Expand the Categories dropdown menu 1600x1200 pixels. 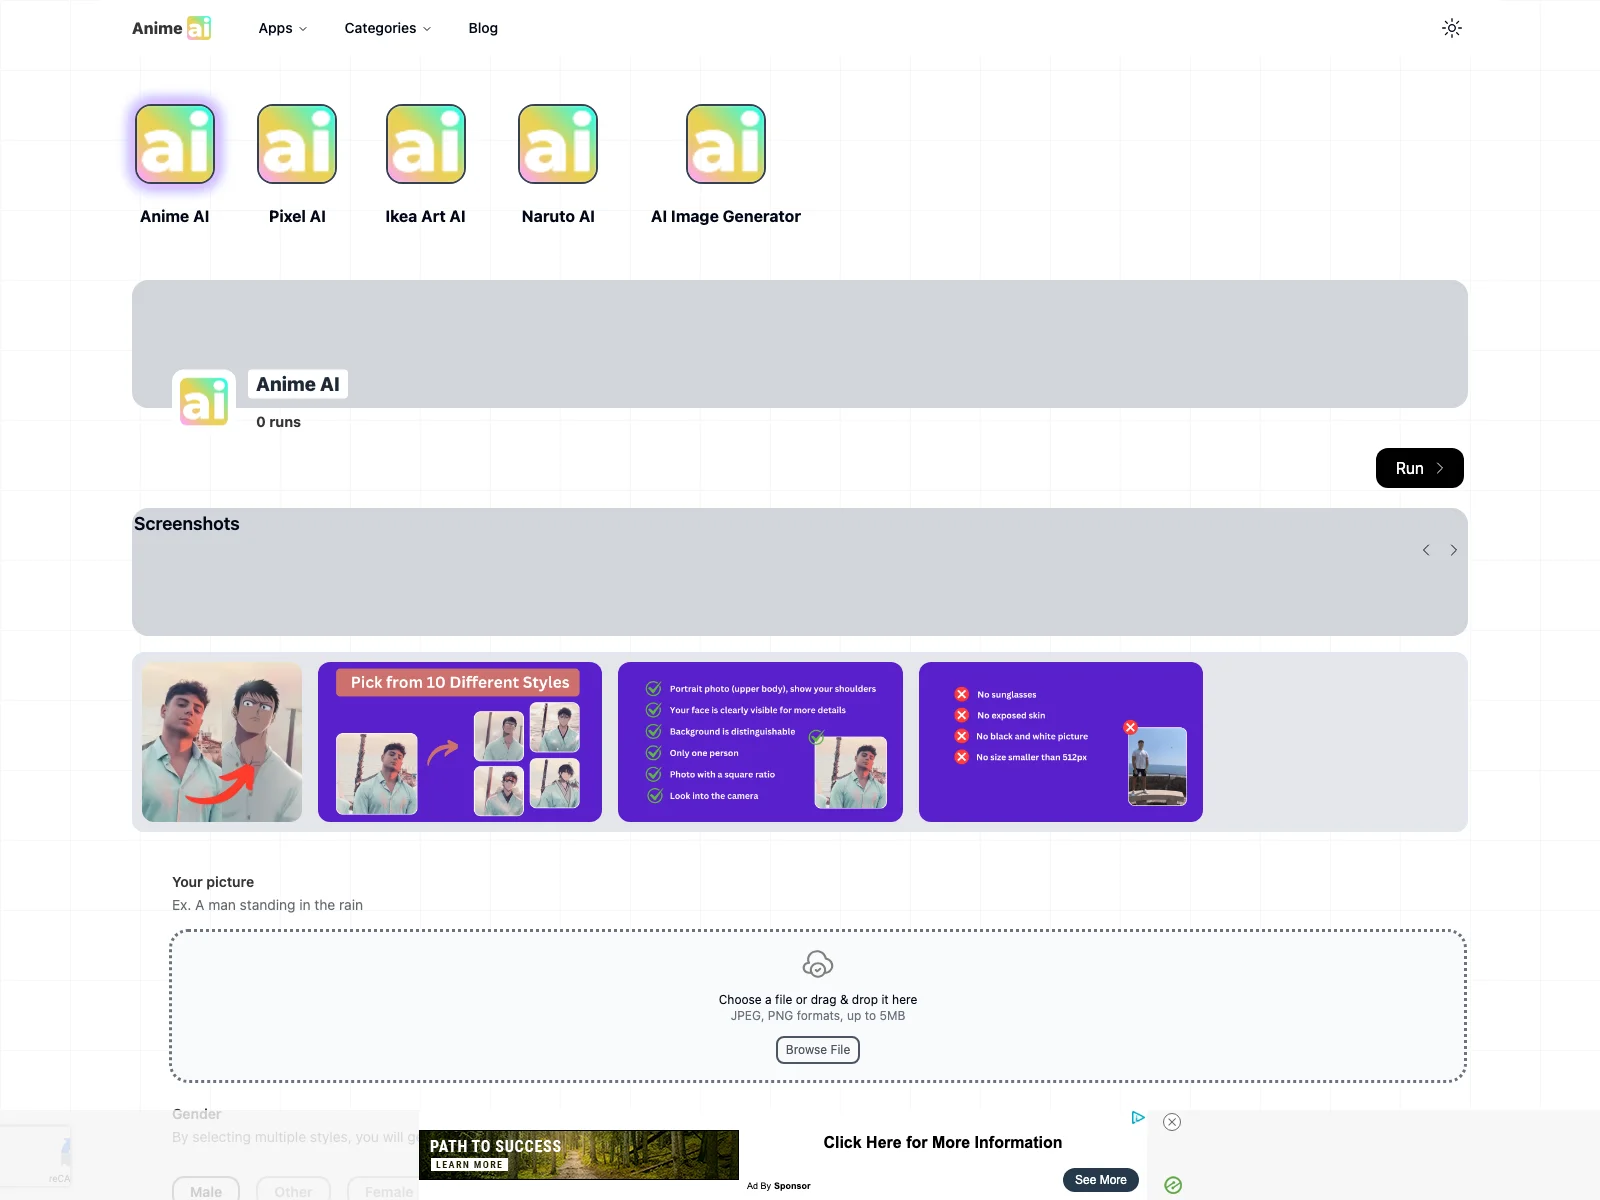click(x=388, y=28)
